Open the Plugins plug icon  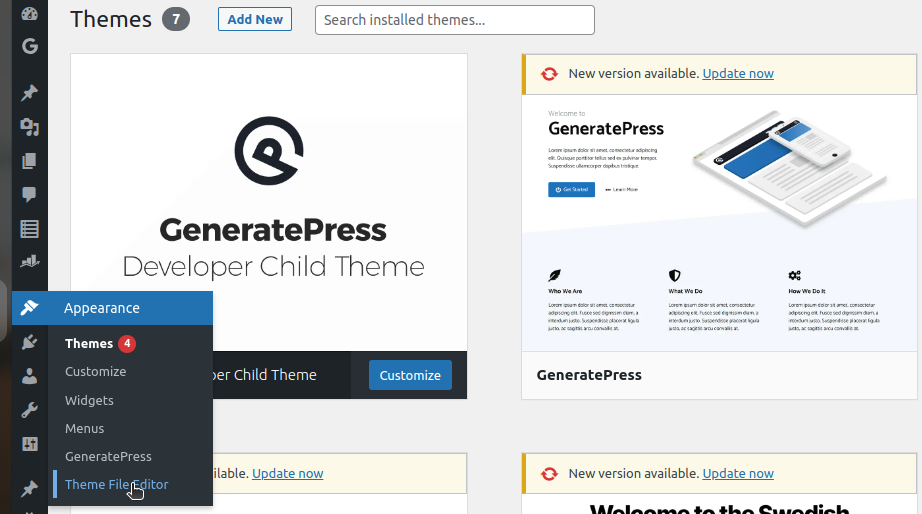coord(29,342)
